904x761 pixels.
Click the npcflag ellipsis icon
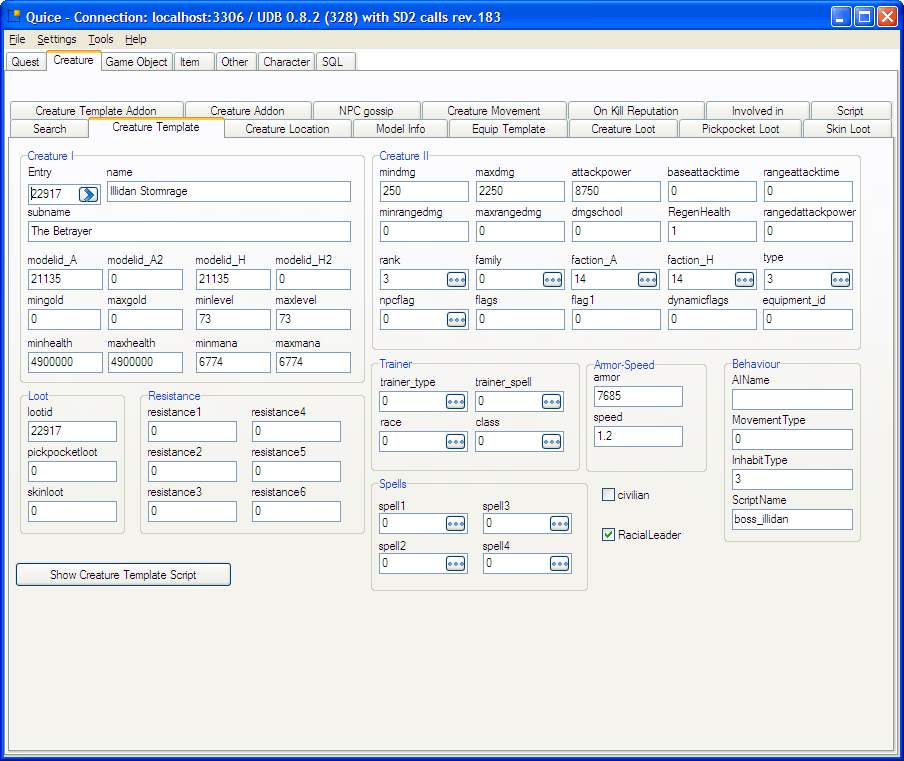point(456,320)
